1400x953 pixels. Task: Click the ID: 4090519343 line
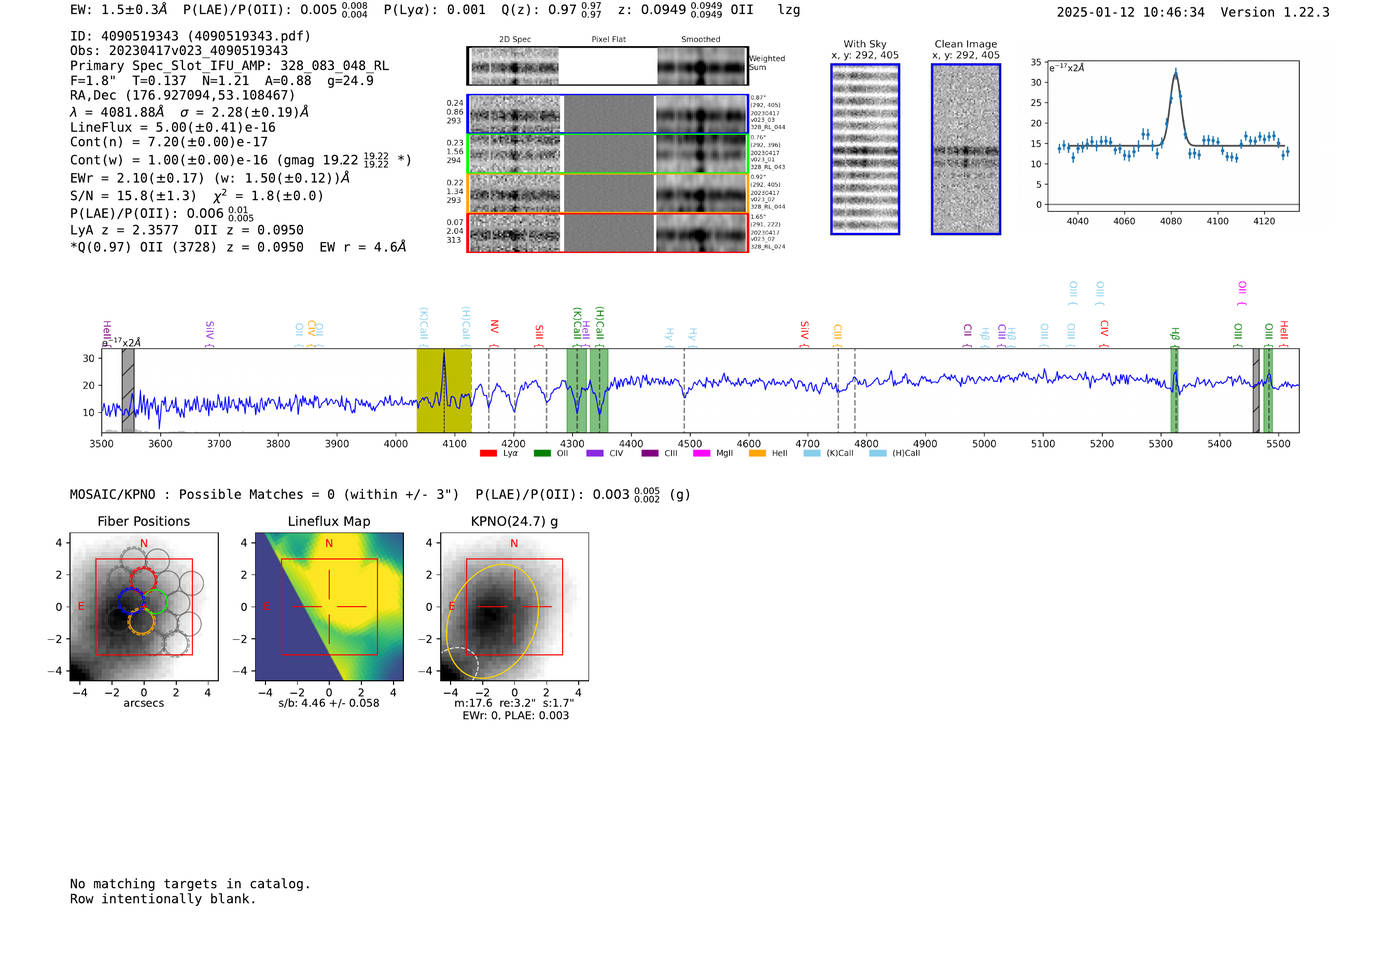(190, 36)
